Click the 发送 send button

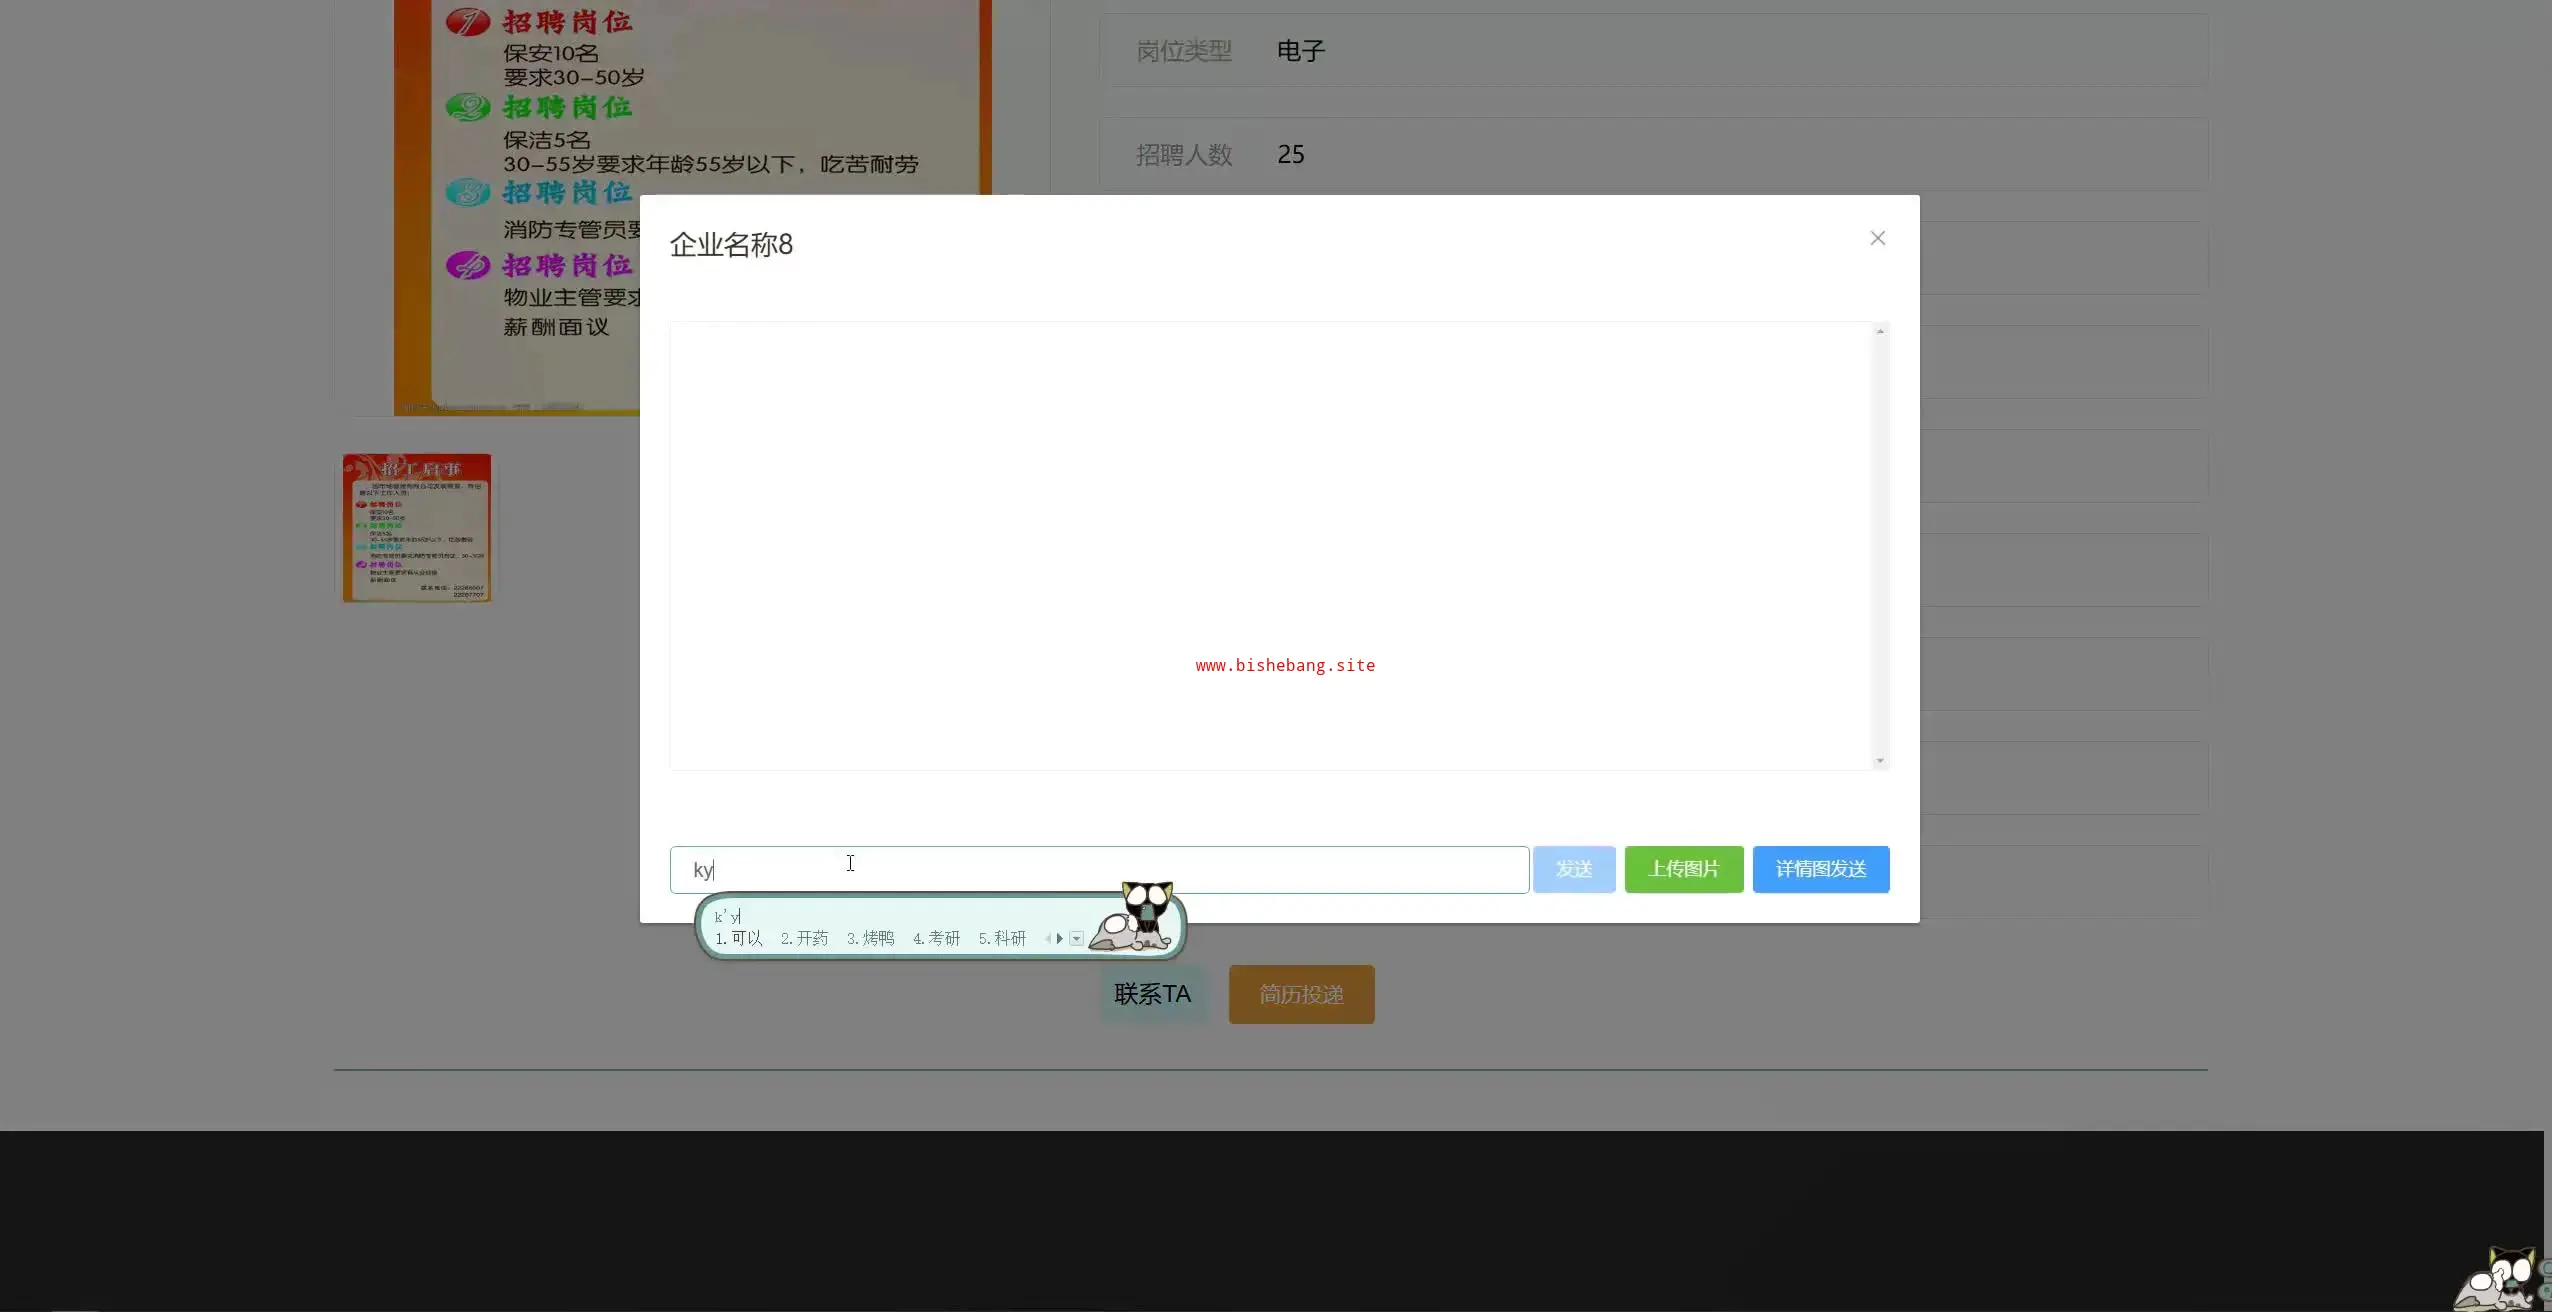(x=1573, y=869)
